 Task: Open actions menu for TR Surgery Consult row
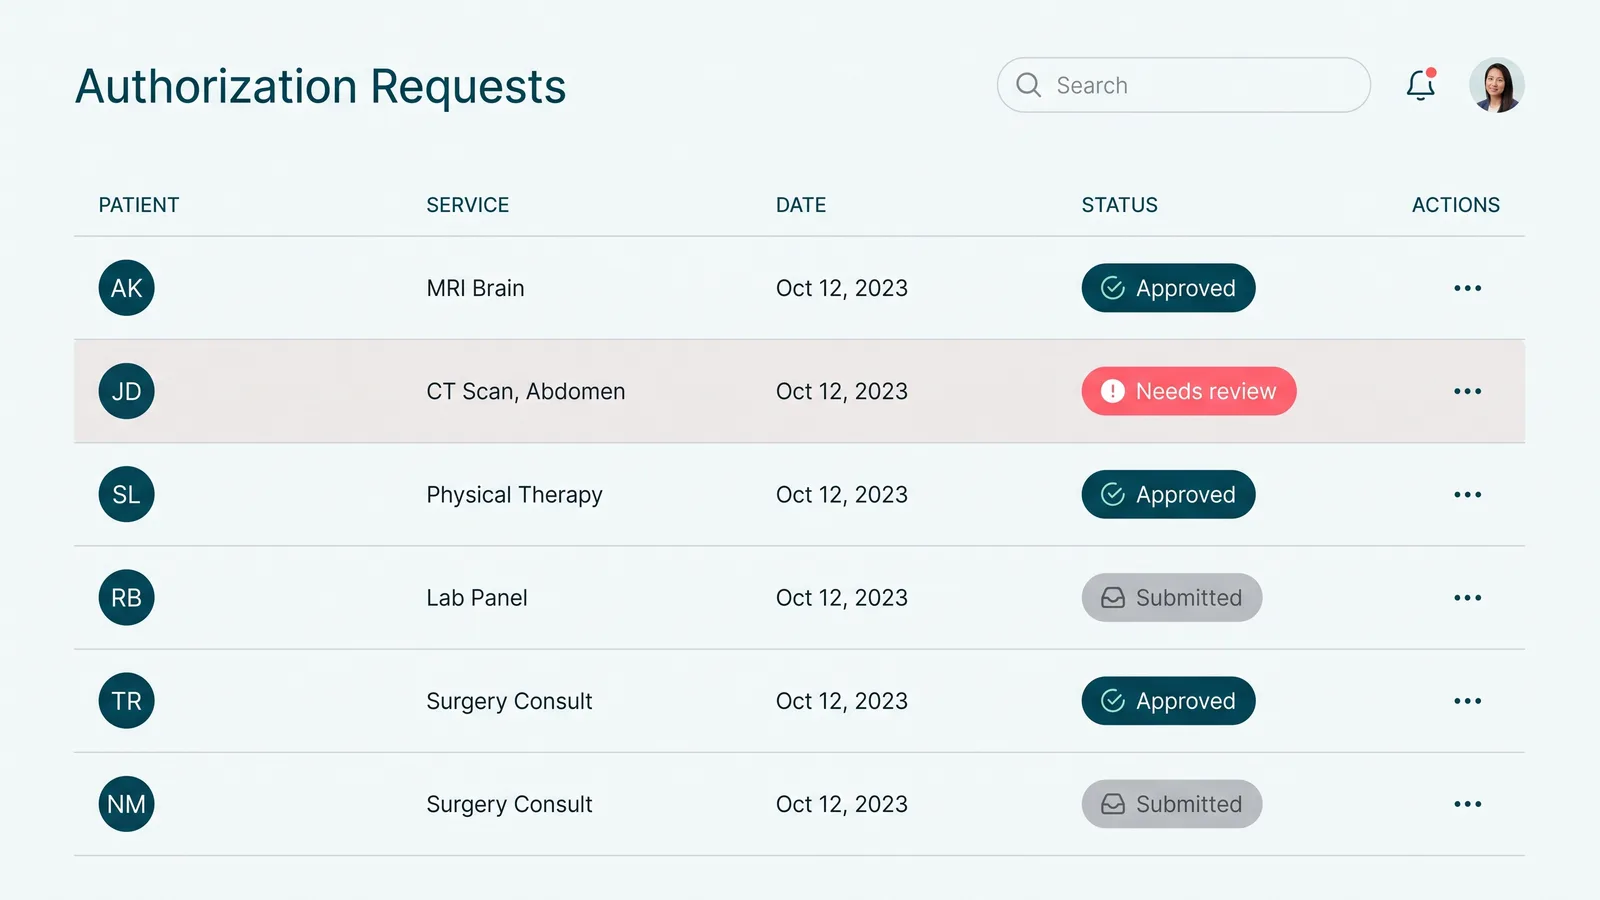[1467, 701]
